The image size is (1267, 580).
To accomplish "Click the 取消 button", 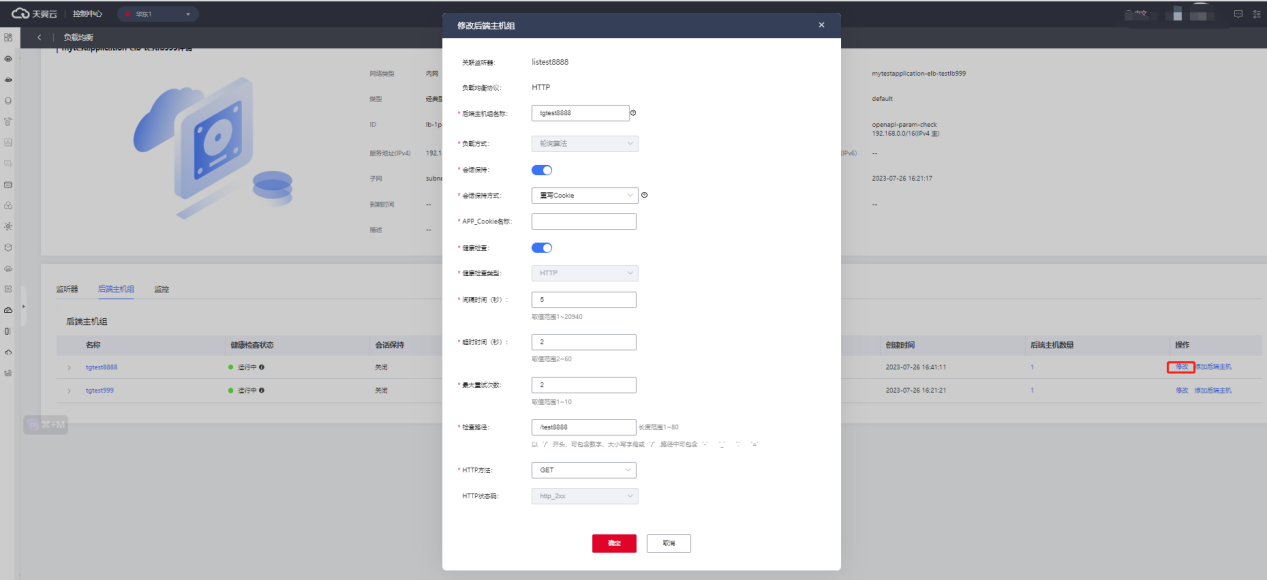I will point(668,543).
